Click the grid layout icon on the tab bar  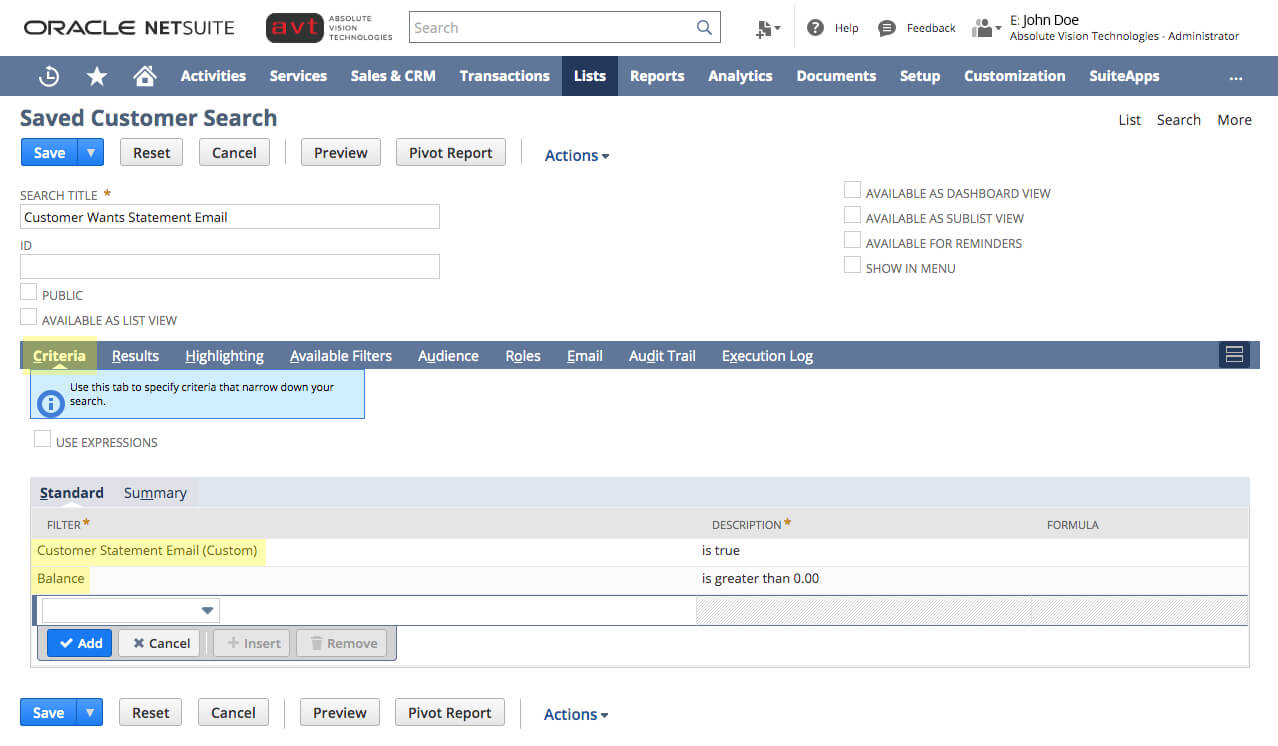[x=1233, y=354]
